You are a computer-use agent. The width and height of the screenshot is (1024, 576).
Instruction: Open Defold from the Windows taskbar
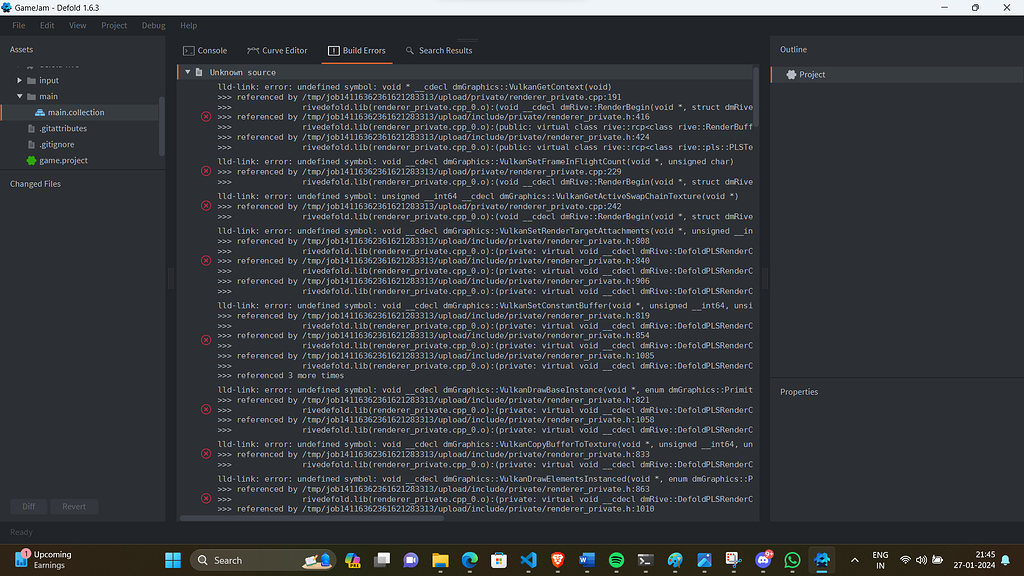pyautogui.click(x=822, y=560)
